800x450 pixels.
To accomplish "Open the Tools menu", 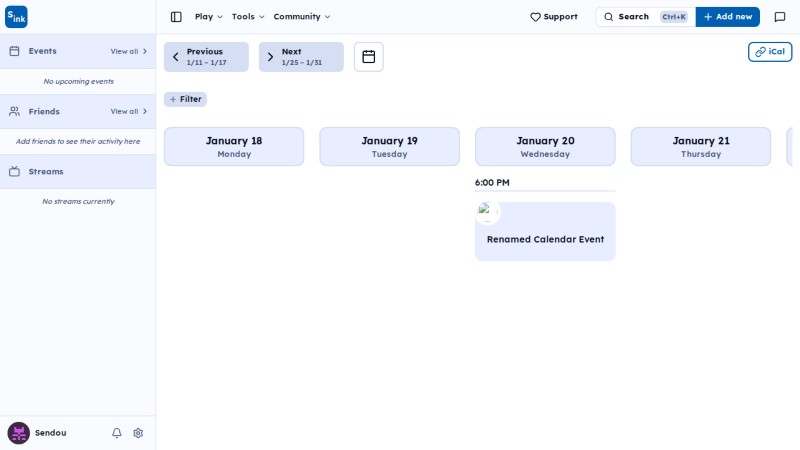I will pos(248,17).
